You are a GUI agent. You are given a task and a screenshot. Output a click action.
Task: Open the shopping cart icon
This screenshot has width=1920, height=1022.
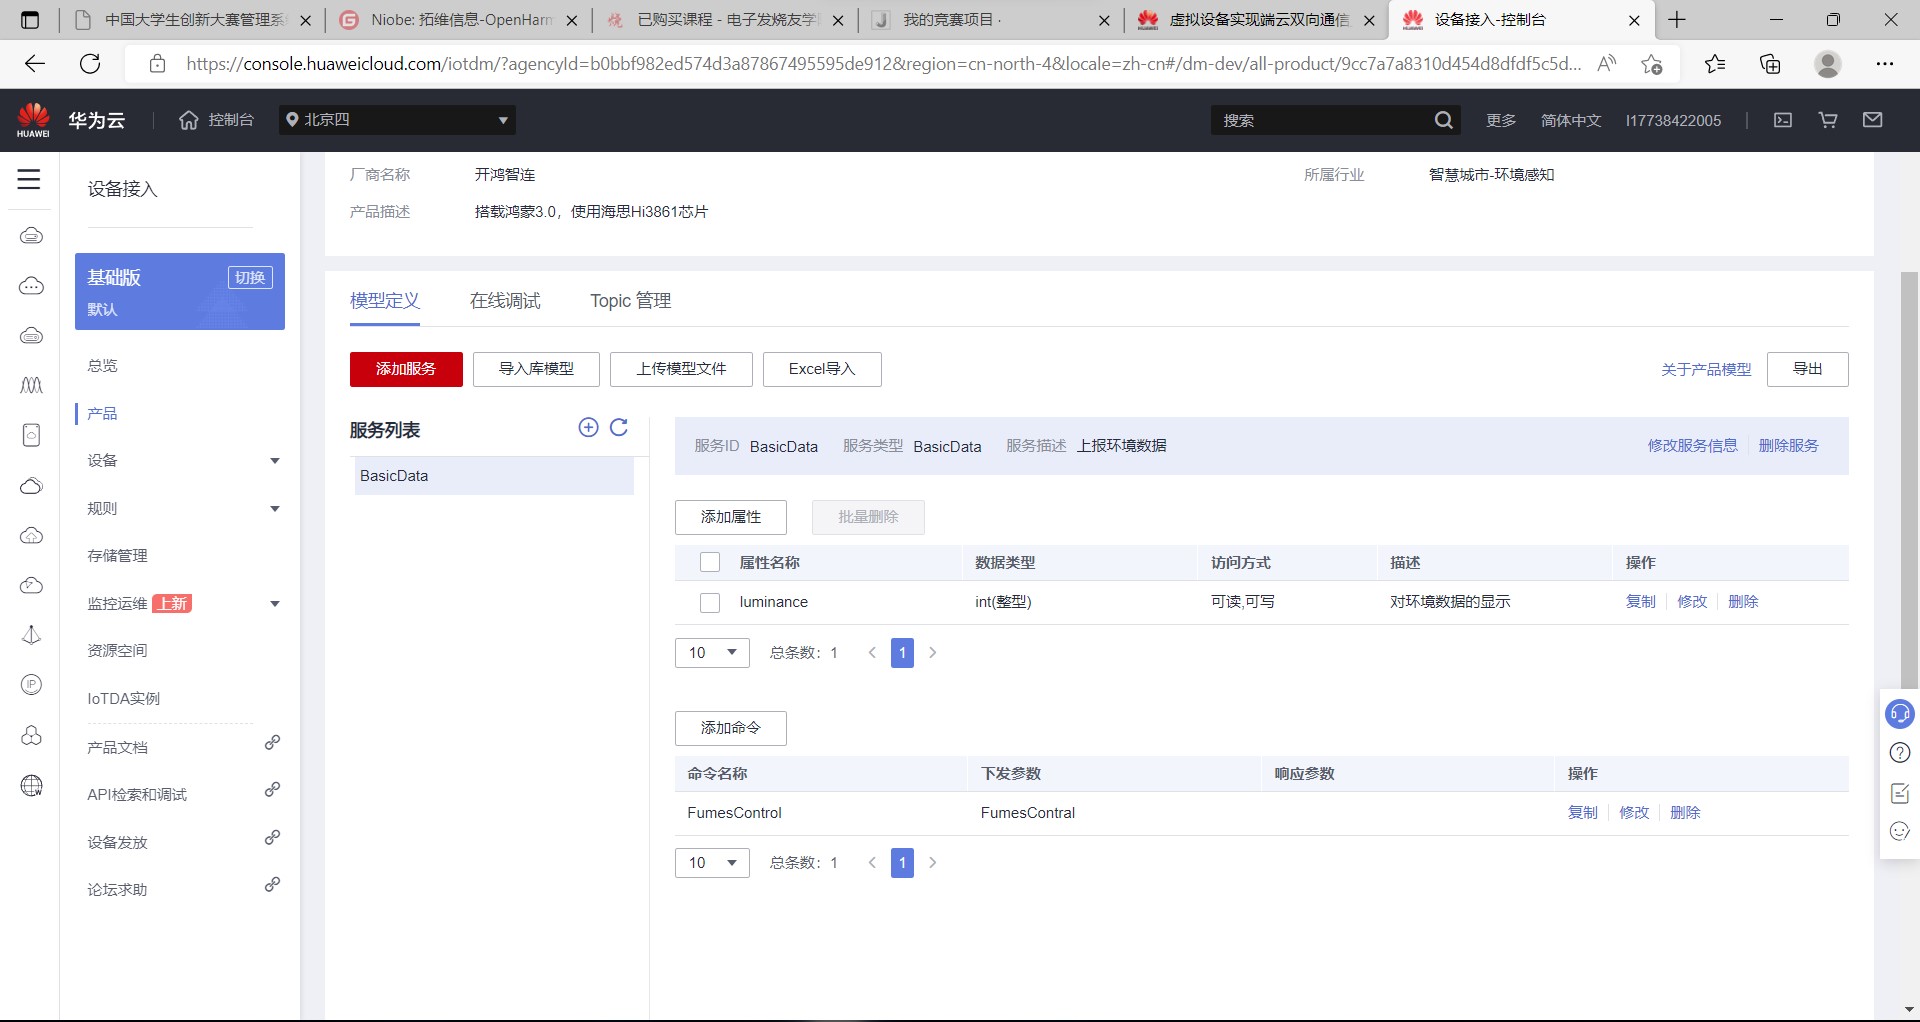pyautogui.click(x=1828, y=120)
